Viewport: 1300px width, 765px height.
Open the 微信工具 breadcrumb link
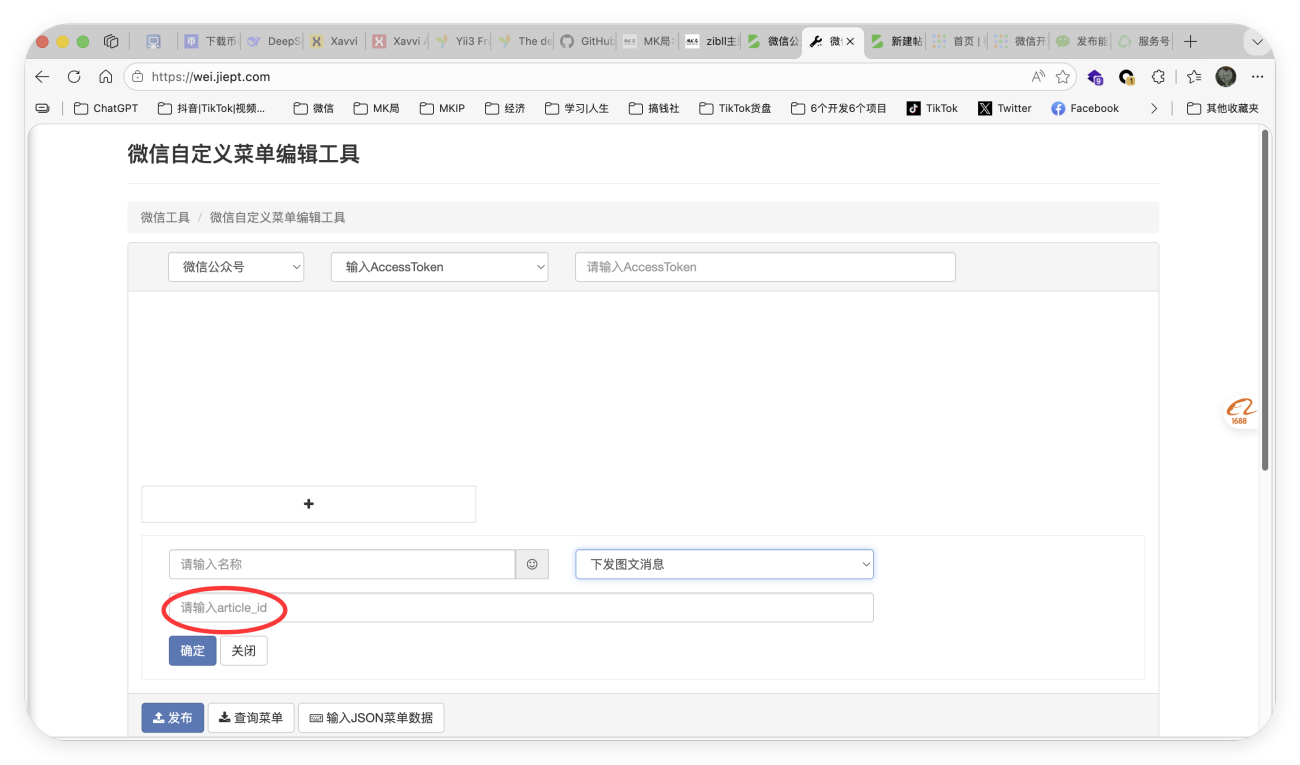(164, 216)
